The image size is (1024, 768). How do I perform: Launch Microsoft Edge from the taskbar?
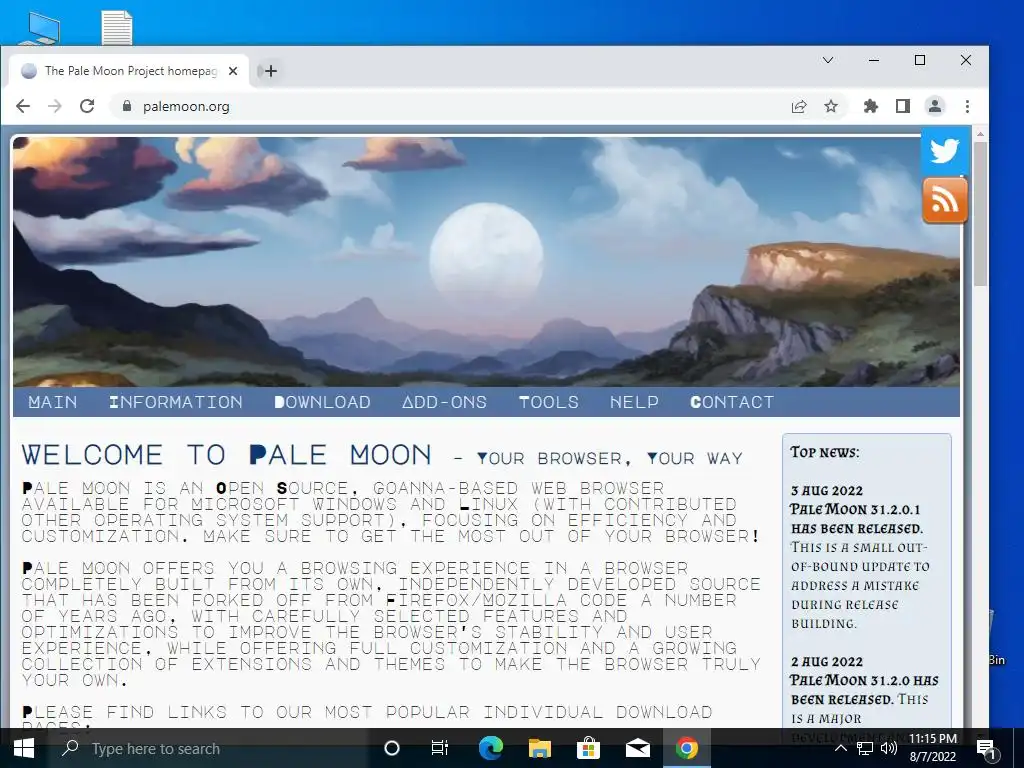[x=491, y=748]
